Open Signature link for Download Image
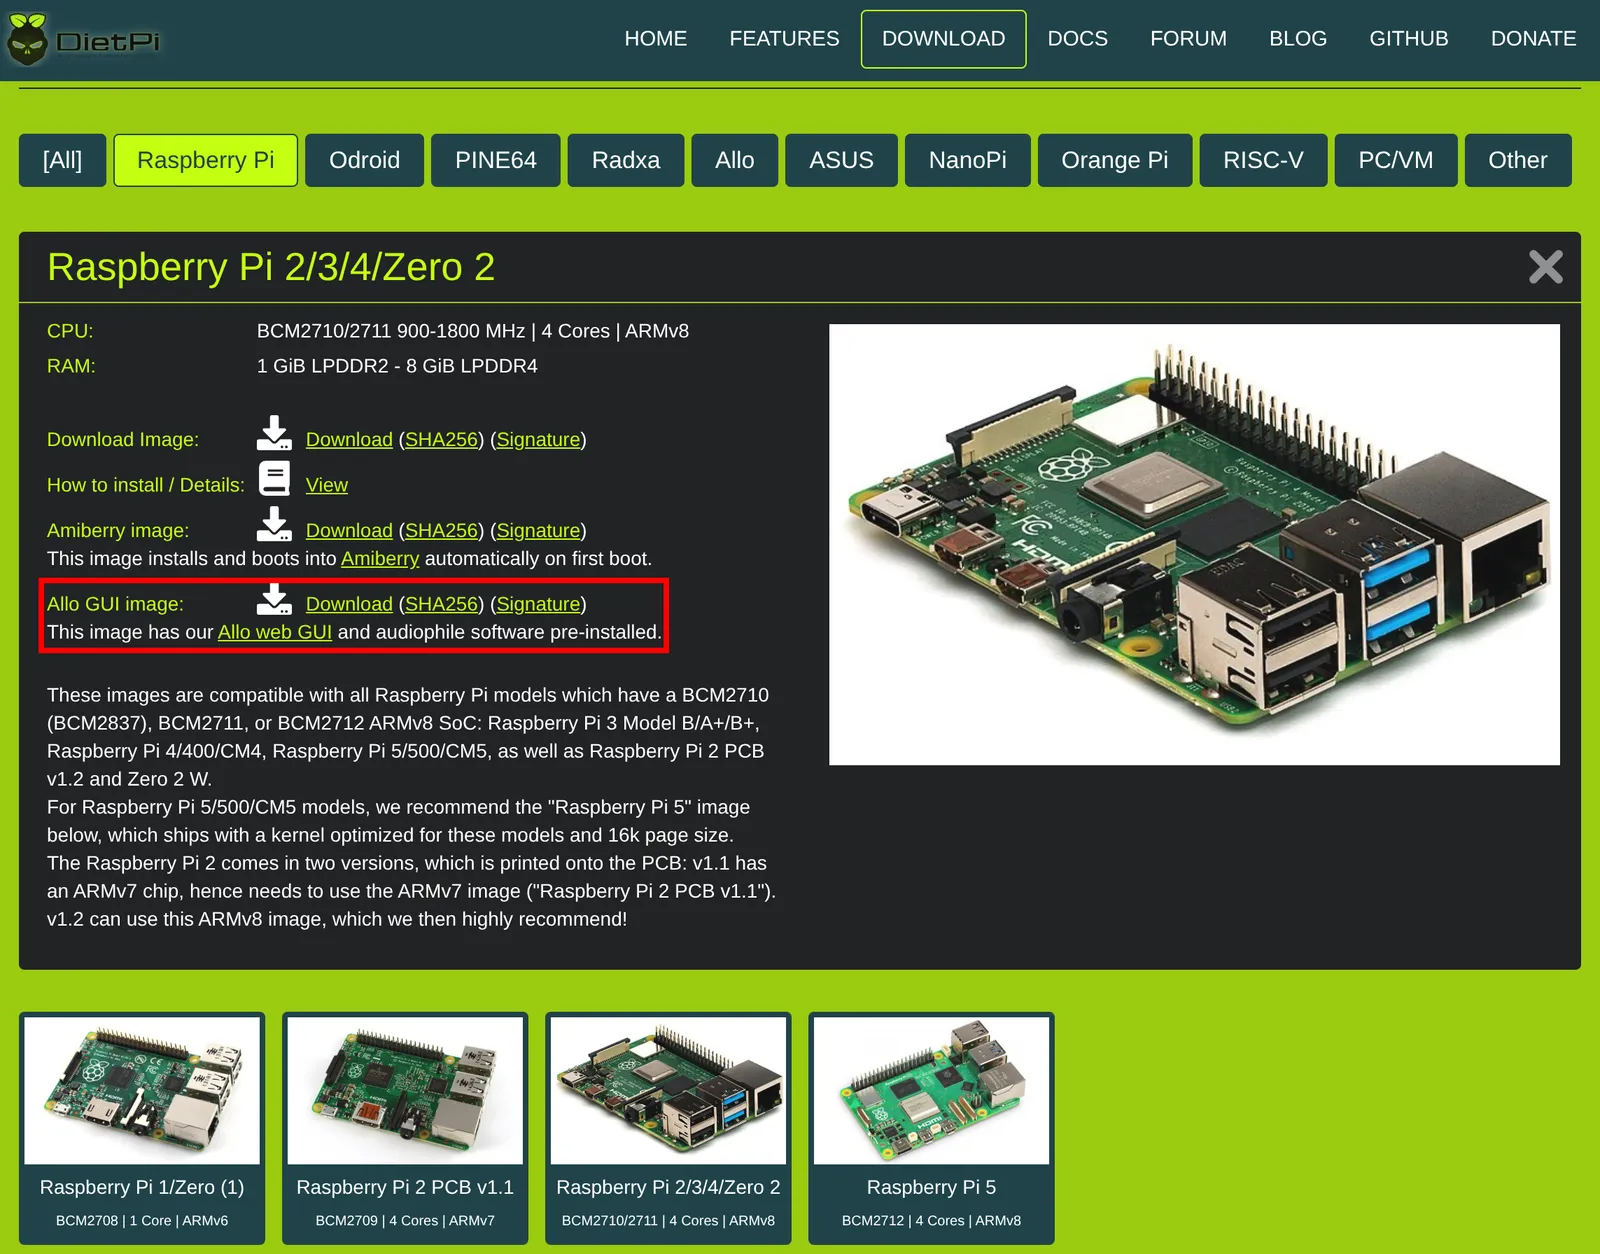The width and height of the screenshot is (1600, 1254). point(538,439)
